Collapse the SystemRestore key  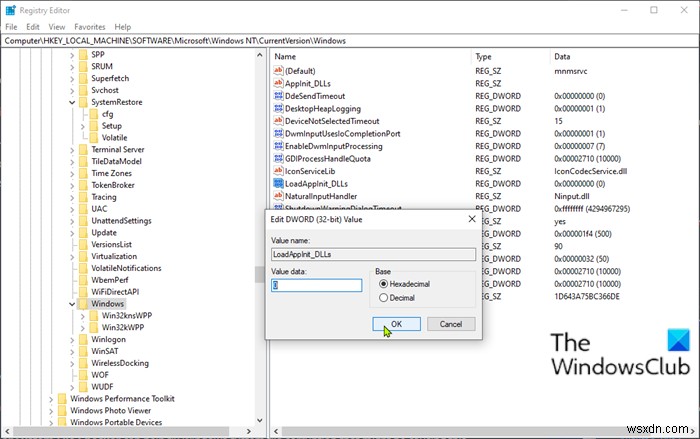(x=72, y=102)
